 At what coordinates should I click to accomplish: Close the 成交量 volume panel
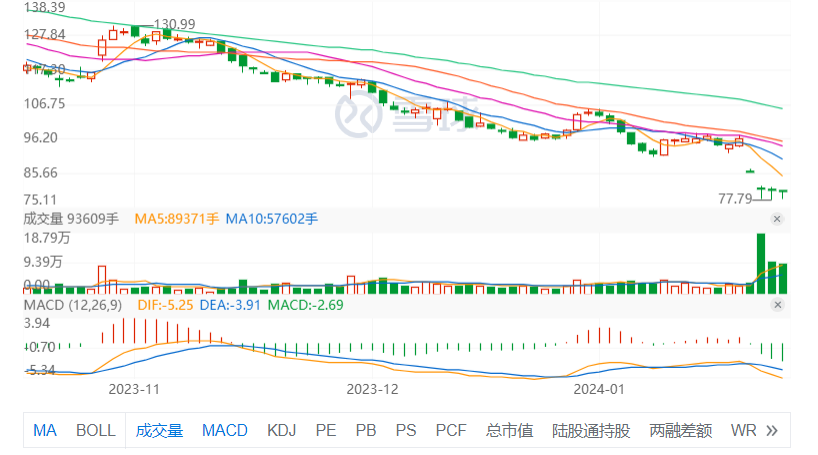pos(777,219)
